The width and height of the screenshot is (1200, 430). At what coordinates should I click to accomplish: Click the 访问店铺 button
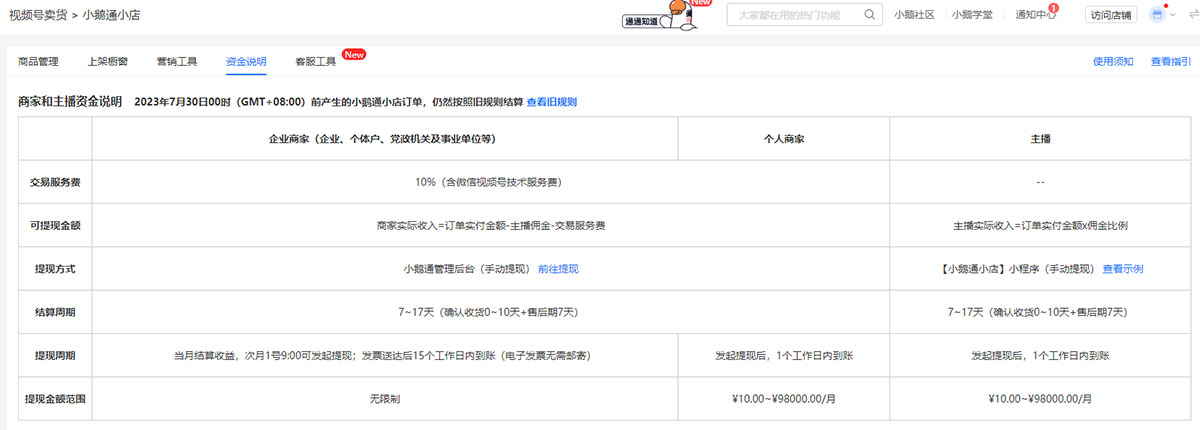point(1111,15)
